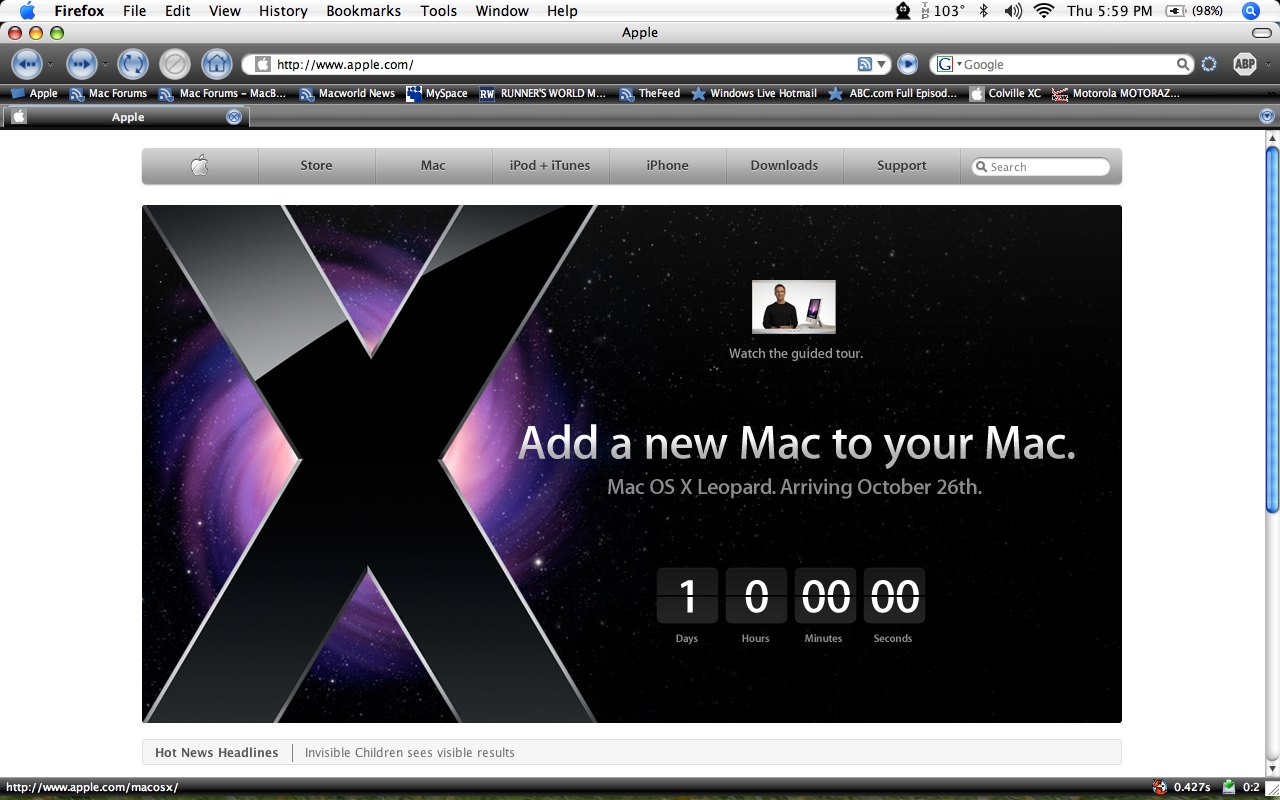The image size is (1280, 800).
Task: Open Spotlight search in the menu bar
Action: pyautogui.click(x=1250, y=11)
